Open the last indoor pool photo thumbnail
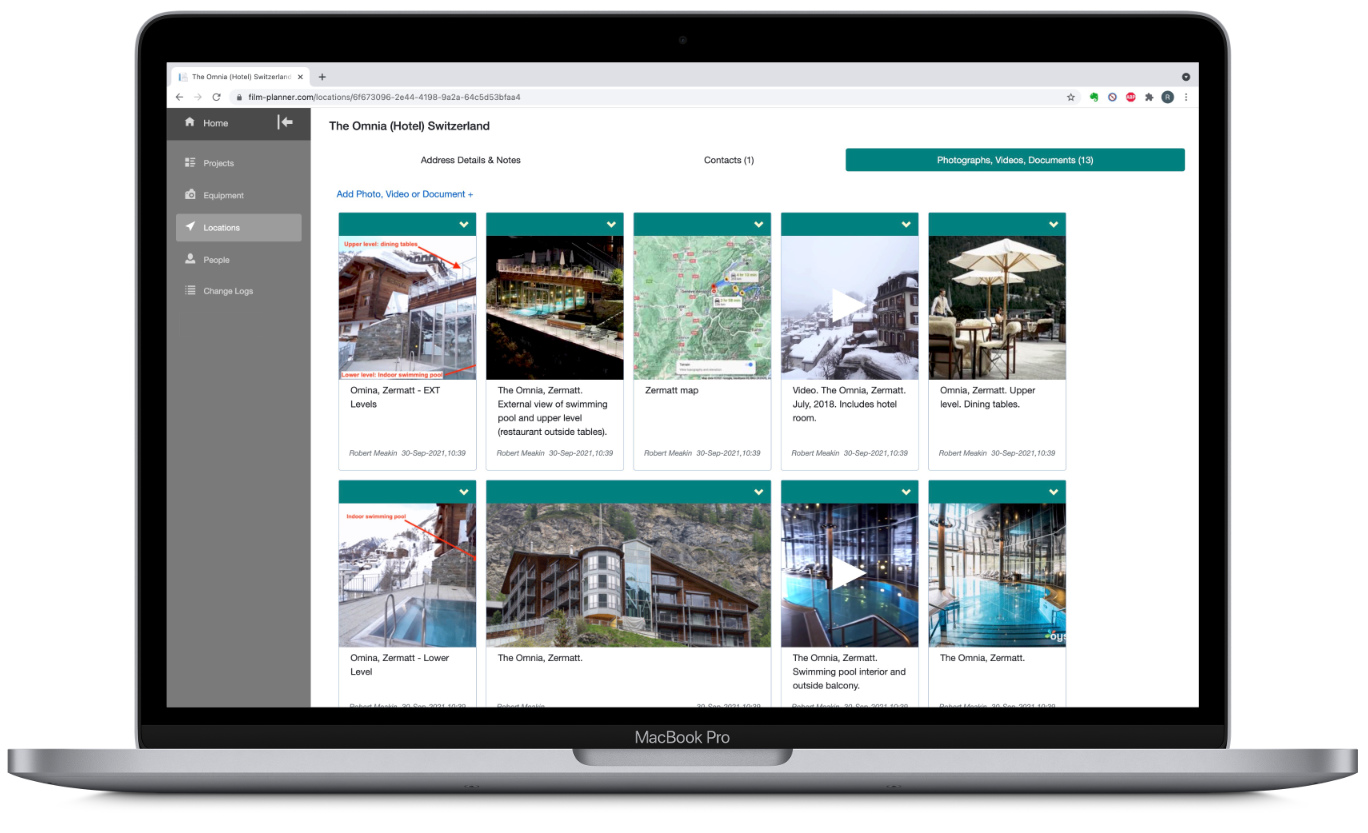1368x833 pixels. pyautogui.click(x=997, y=575)
